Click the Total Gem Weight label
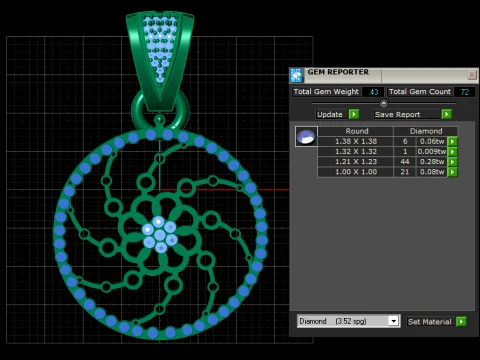 (x=326, y=92)
